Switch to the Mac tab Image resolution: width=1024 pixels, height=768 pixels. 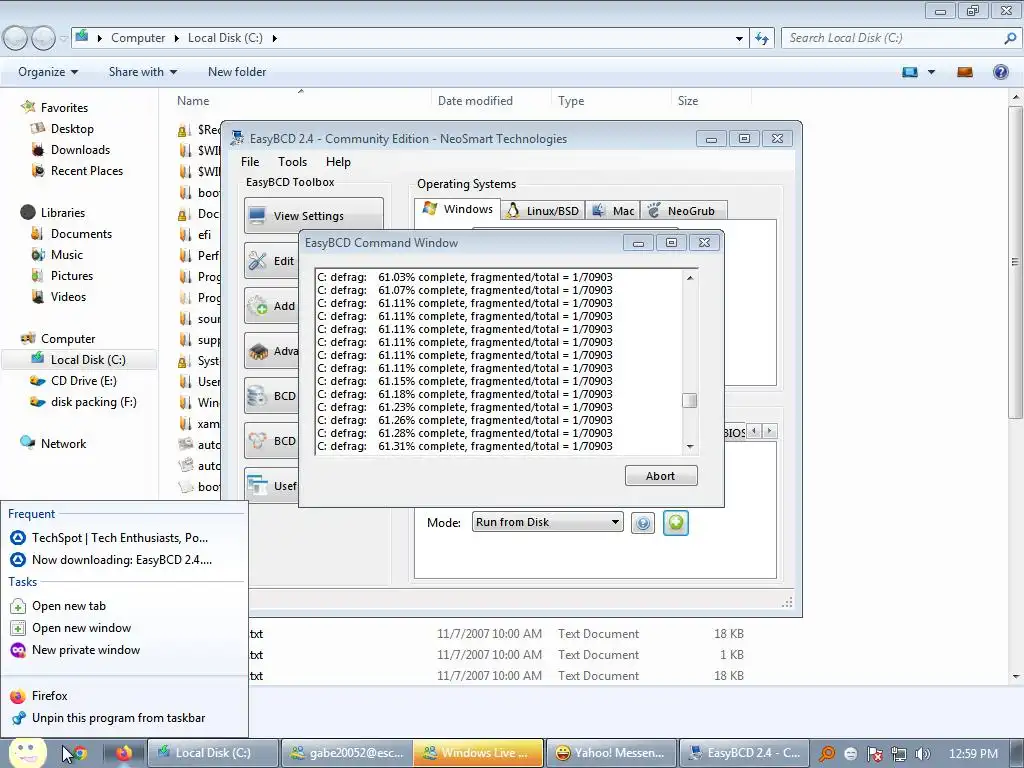tap(613, 210)
